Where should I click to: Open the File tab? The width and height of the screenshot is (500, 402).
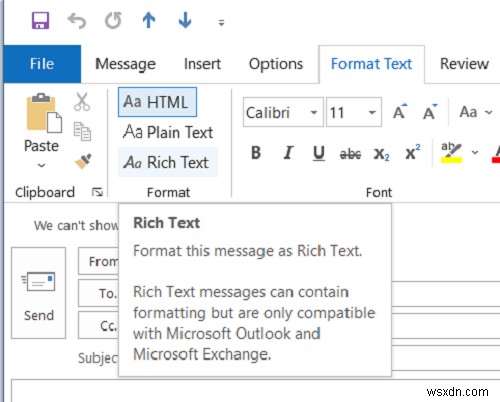click(x=42, y=64)
